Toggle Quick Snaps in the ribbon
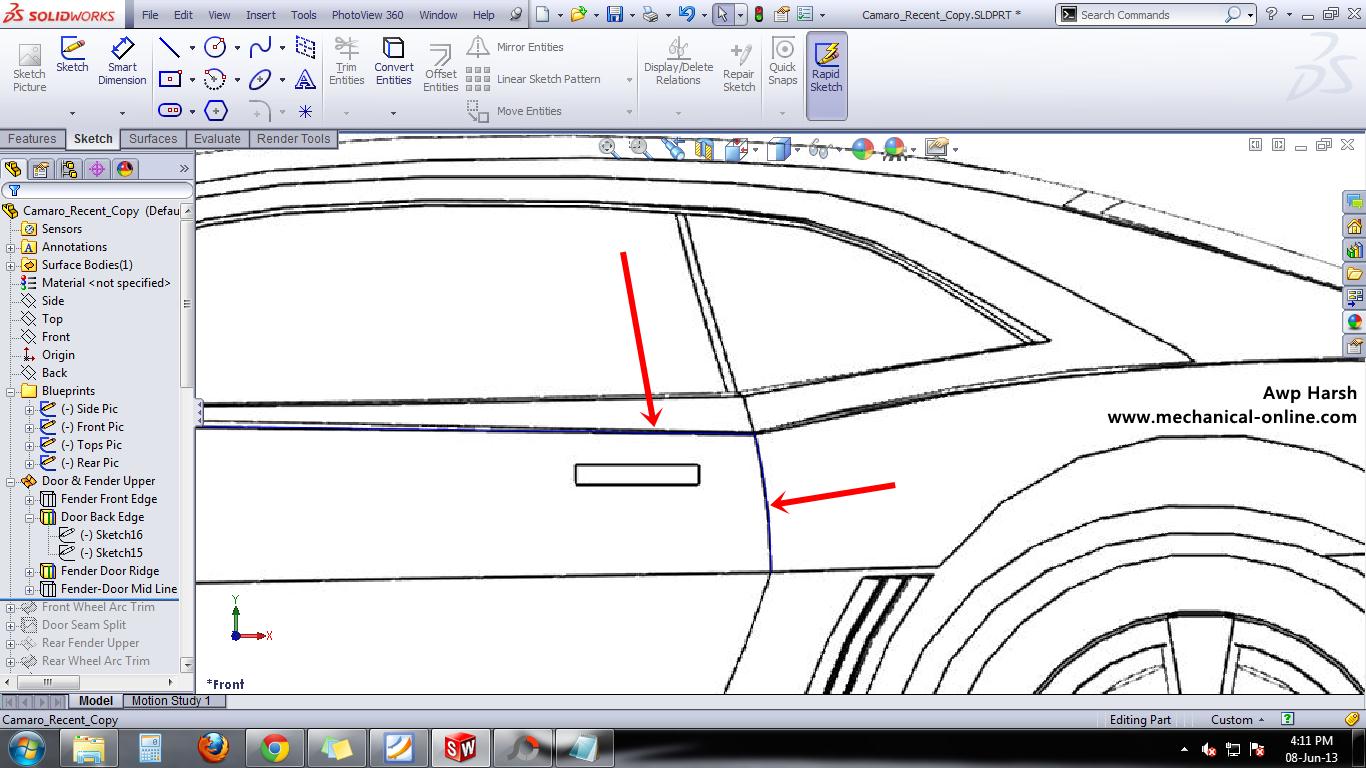Image resolution: width=1366 pixels, height=768 pixels. [x=783, y=62]
